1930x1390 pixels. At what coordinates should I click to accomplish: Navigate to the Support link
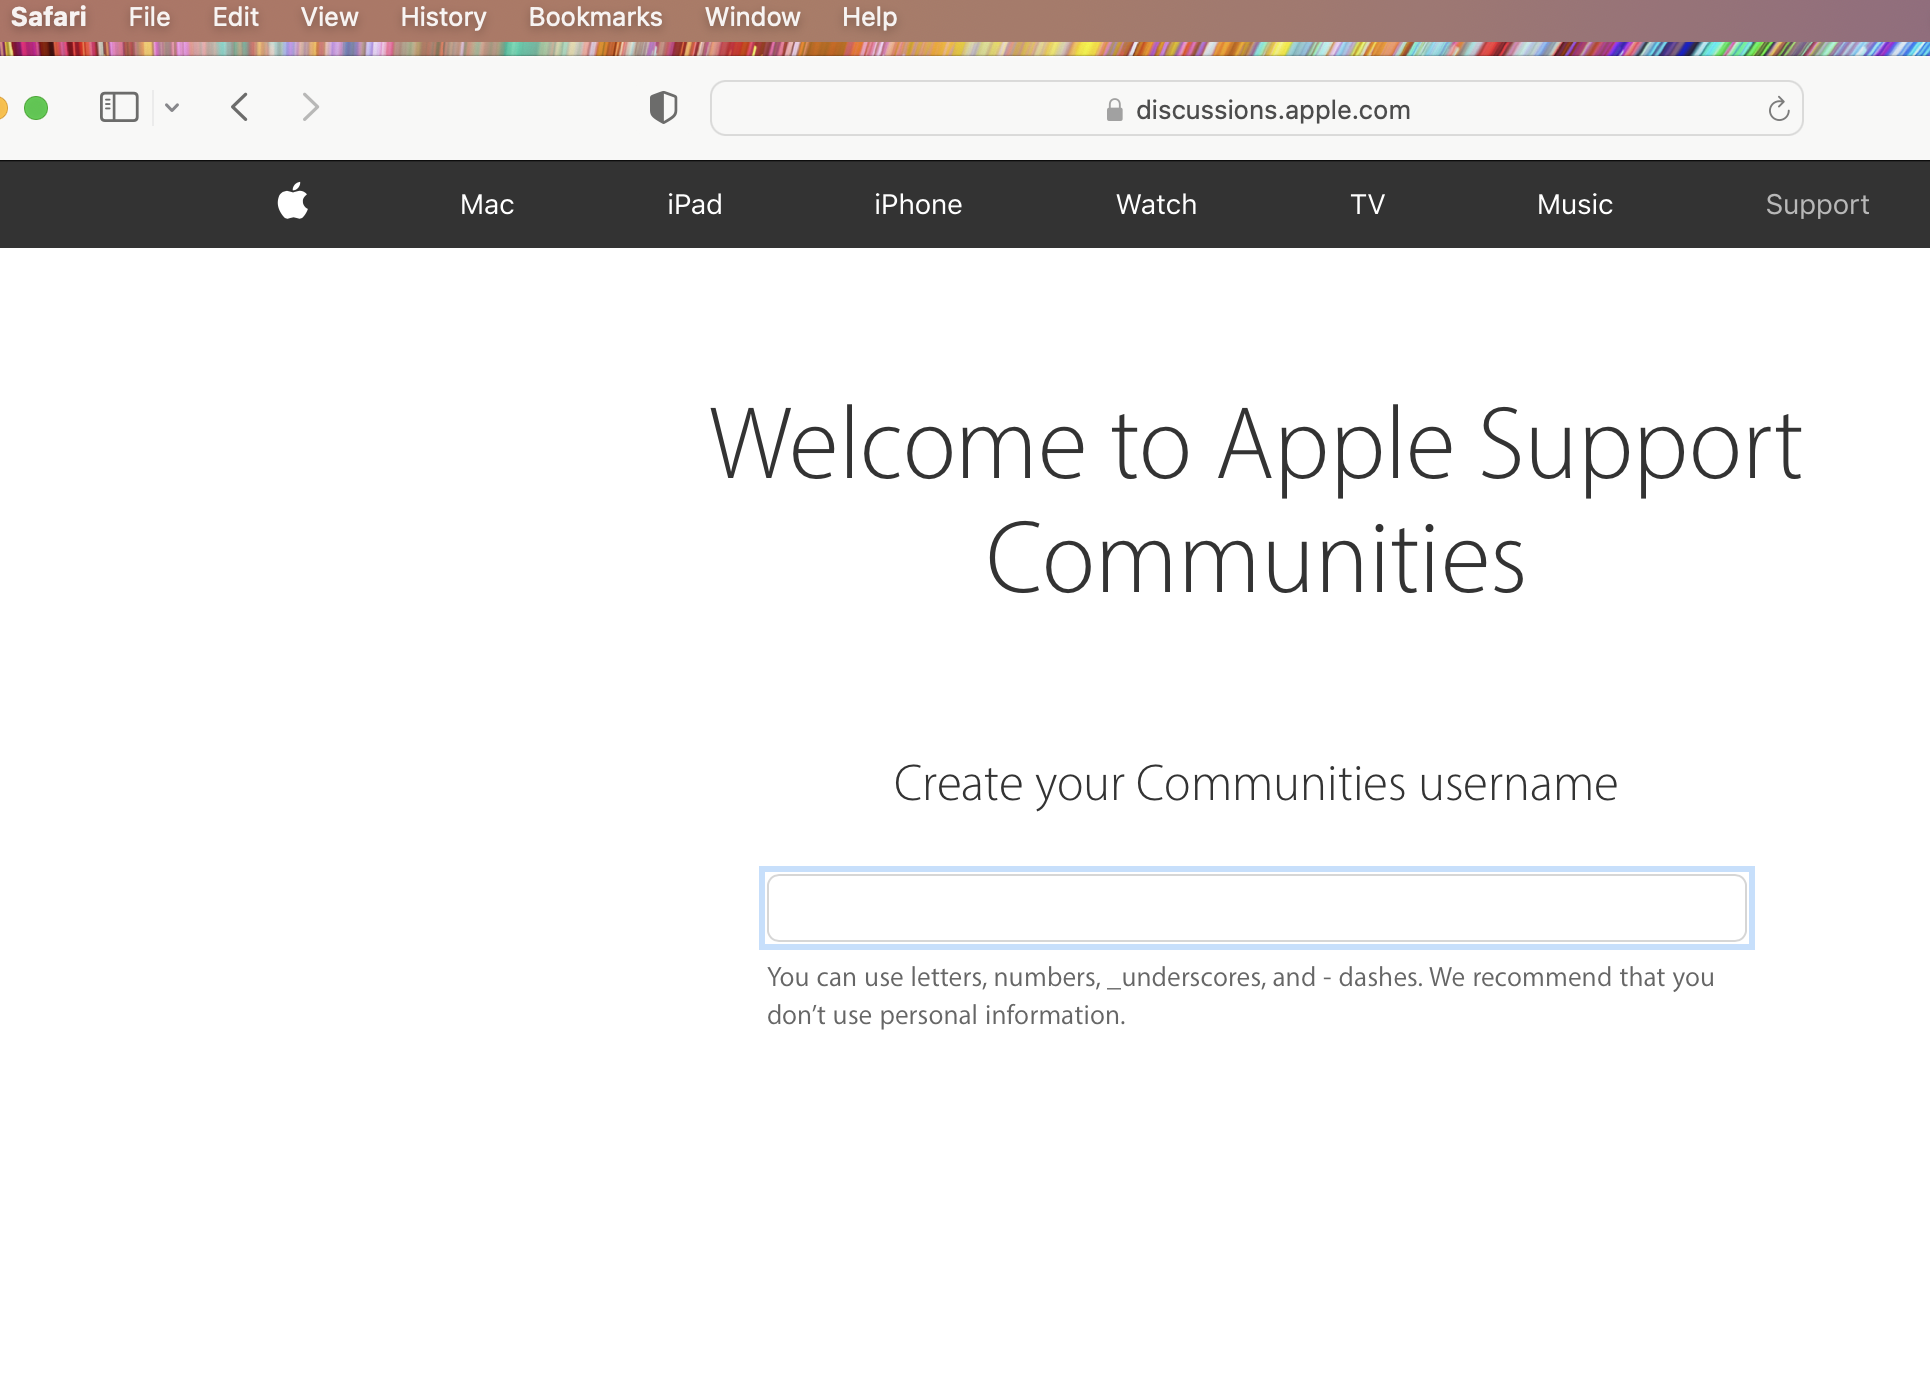tap(1816, 204)
